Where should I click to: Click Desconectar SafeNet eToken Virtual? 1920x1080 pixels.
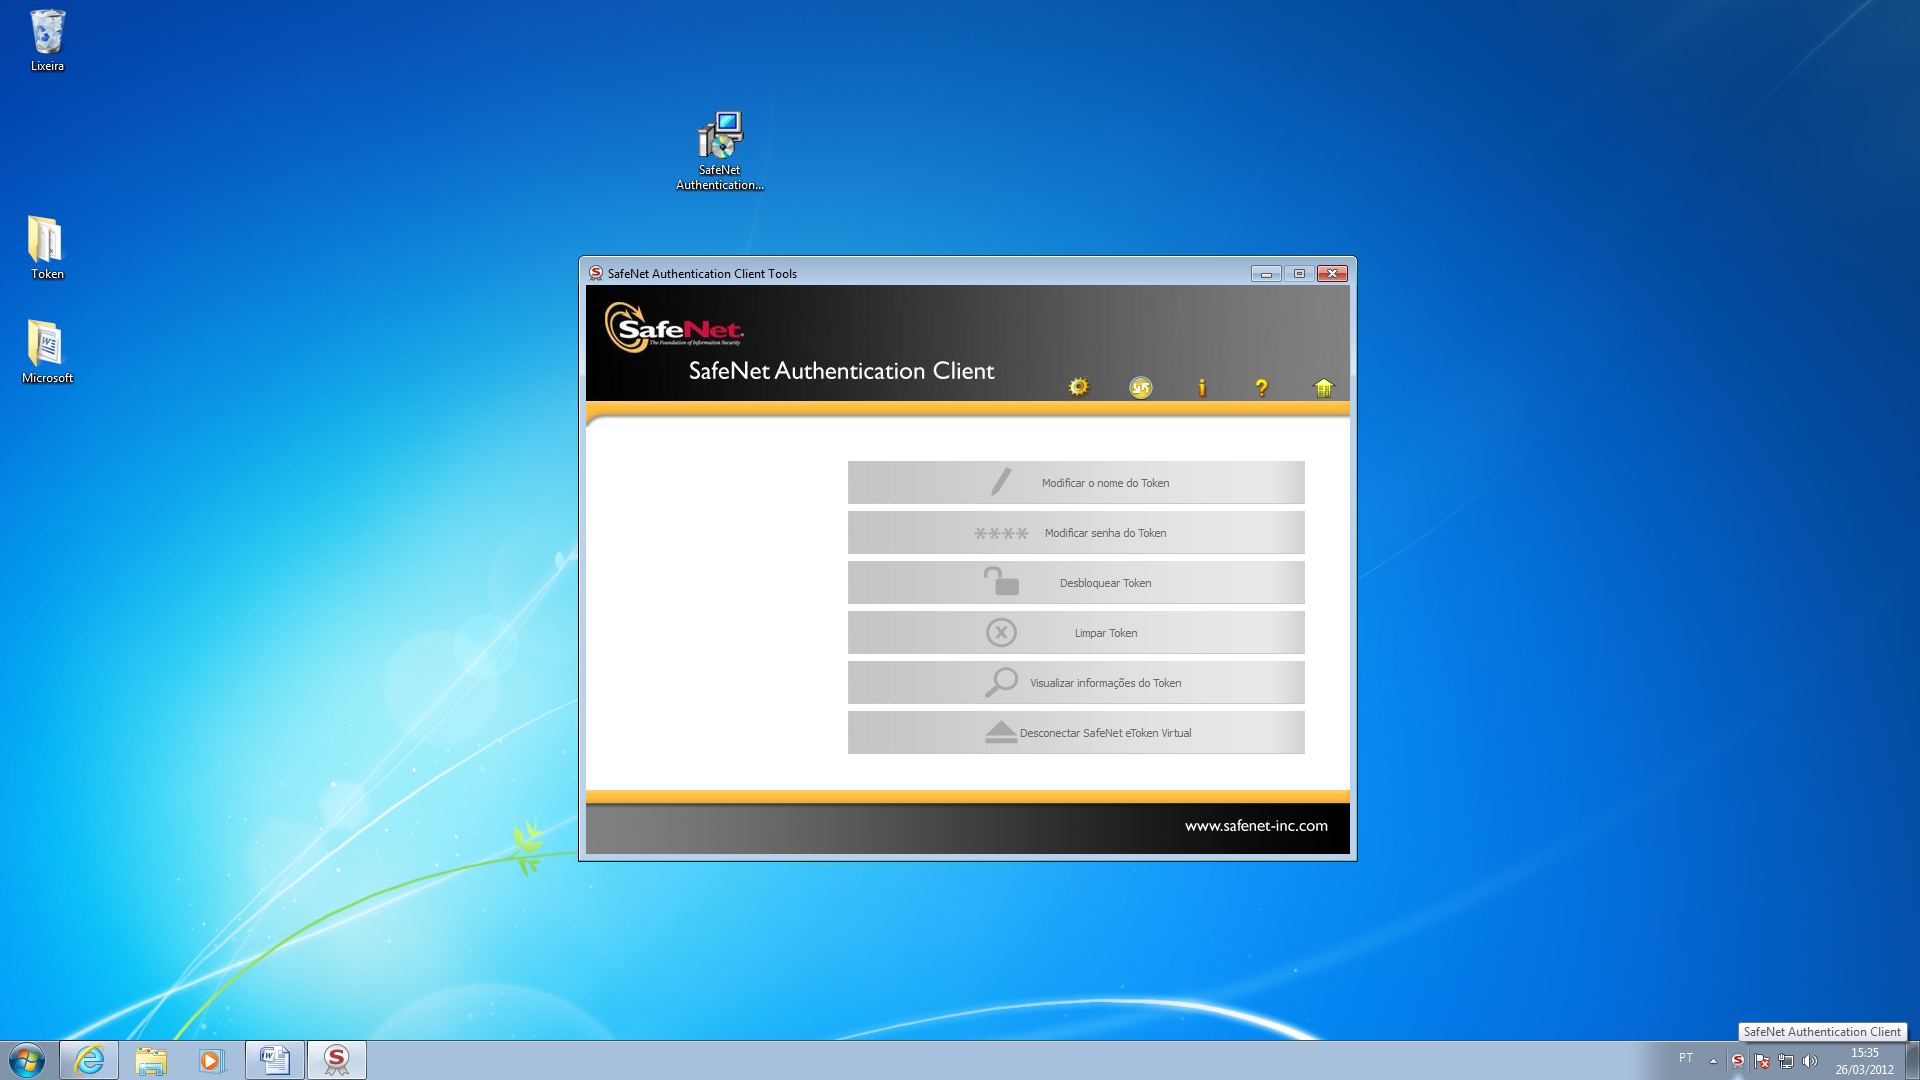click(1076, 732)
